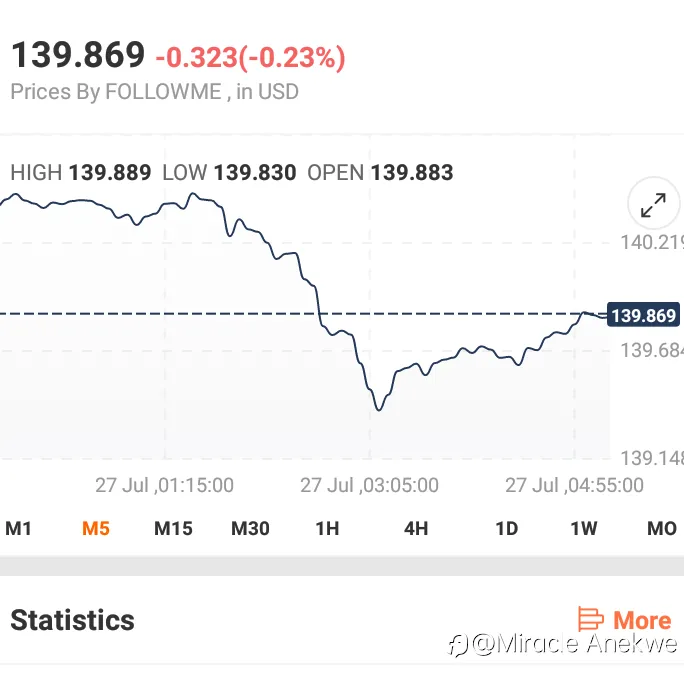This screenshot has width=684, height=684.
Task: Click the red -0.323(-0.23%) change value
Action: (250, 57)
